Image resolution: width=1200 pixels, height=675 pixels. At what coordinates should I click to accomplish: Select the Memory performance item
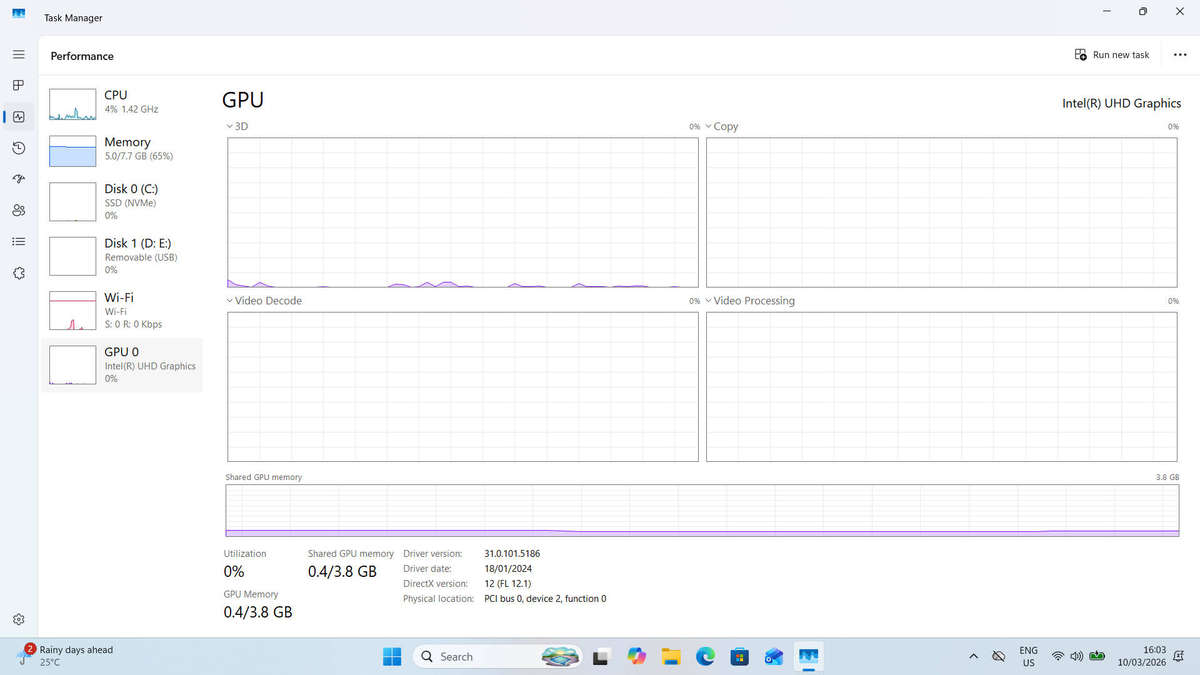pos(122,149)
